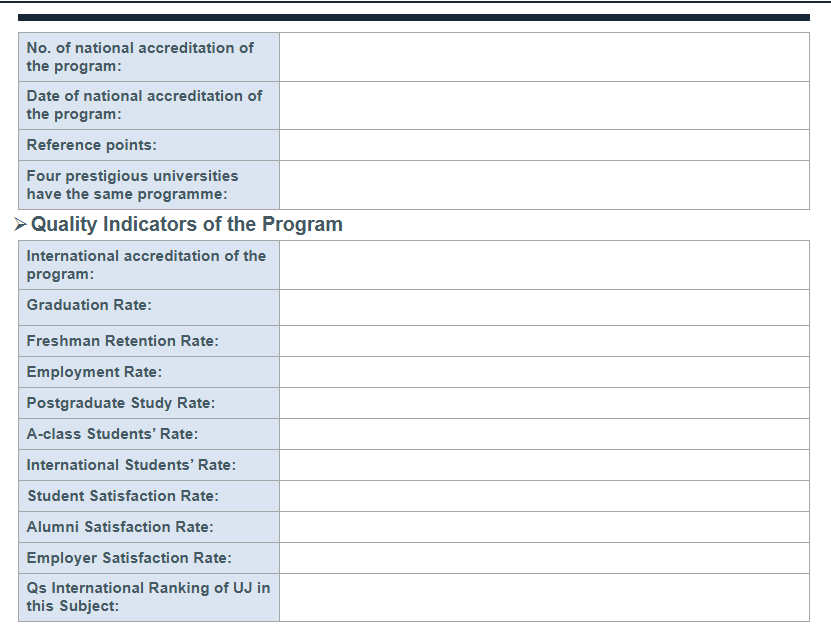The image size is (831, 639).
Task: Click the Alumni Satisfaction Rate blank field
Action: (543, 527)
